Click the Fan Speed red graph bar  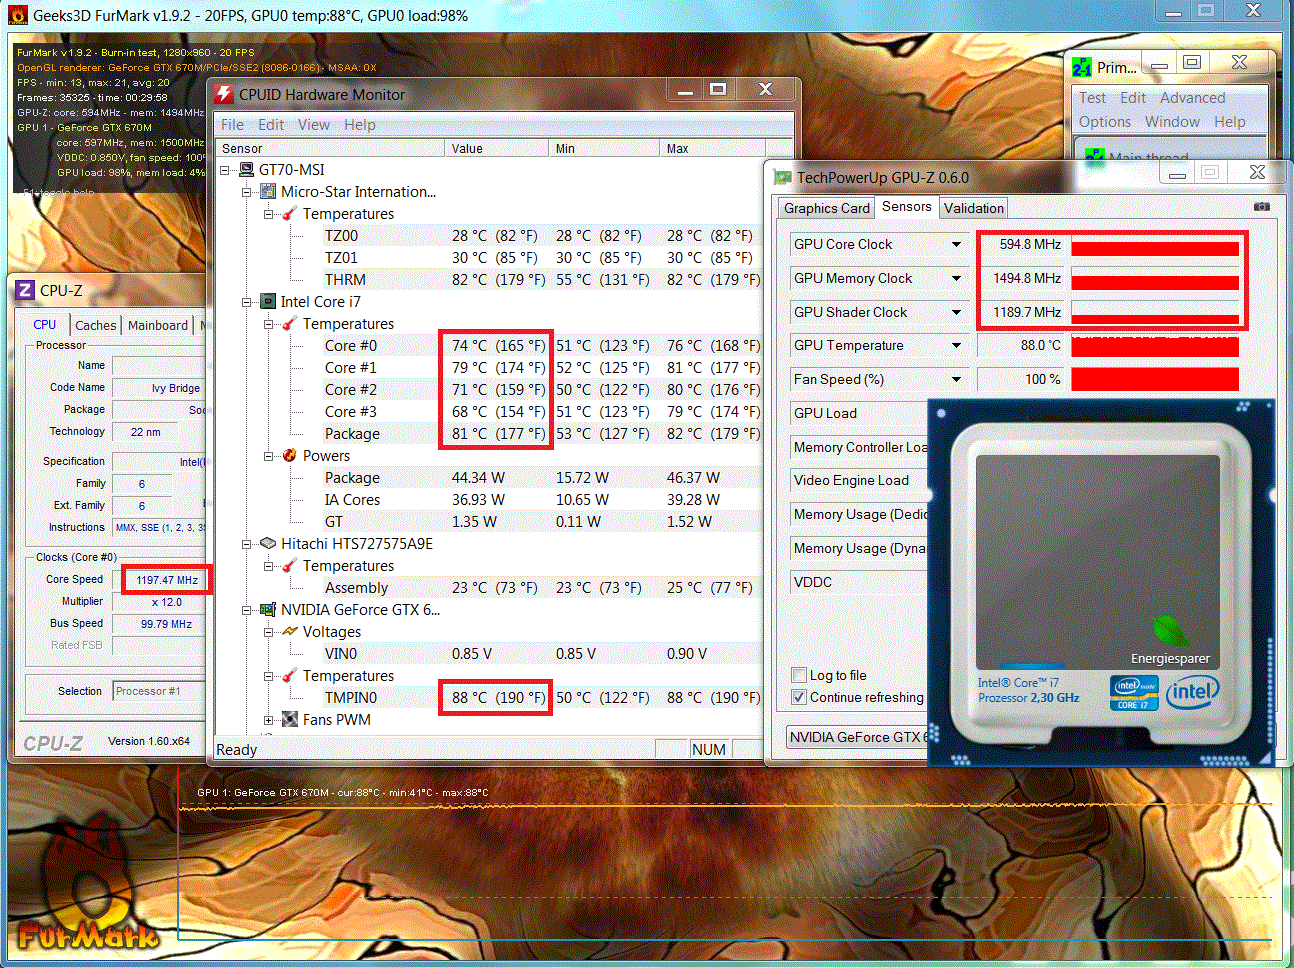(1155, 380)
